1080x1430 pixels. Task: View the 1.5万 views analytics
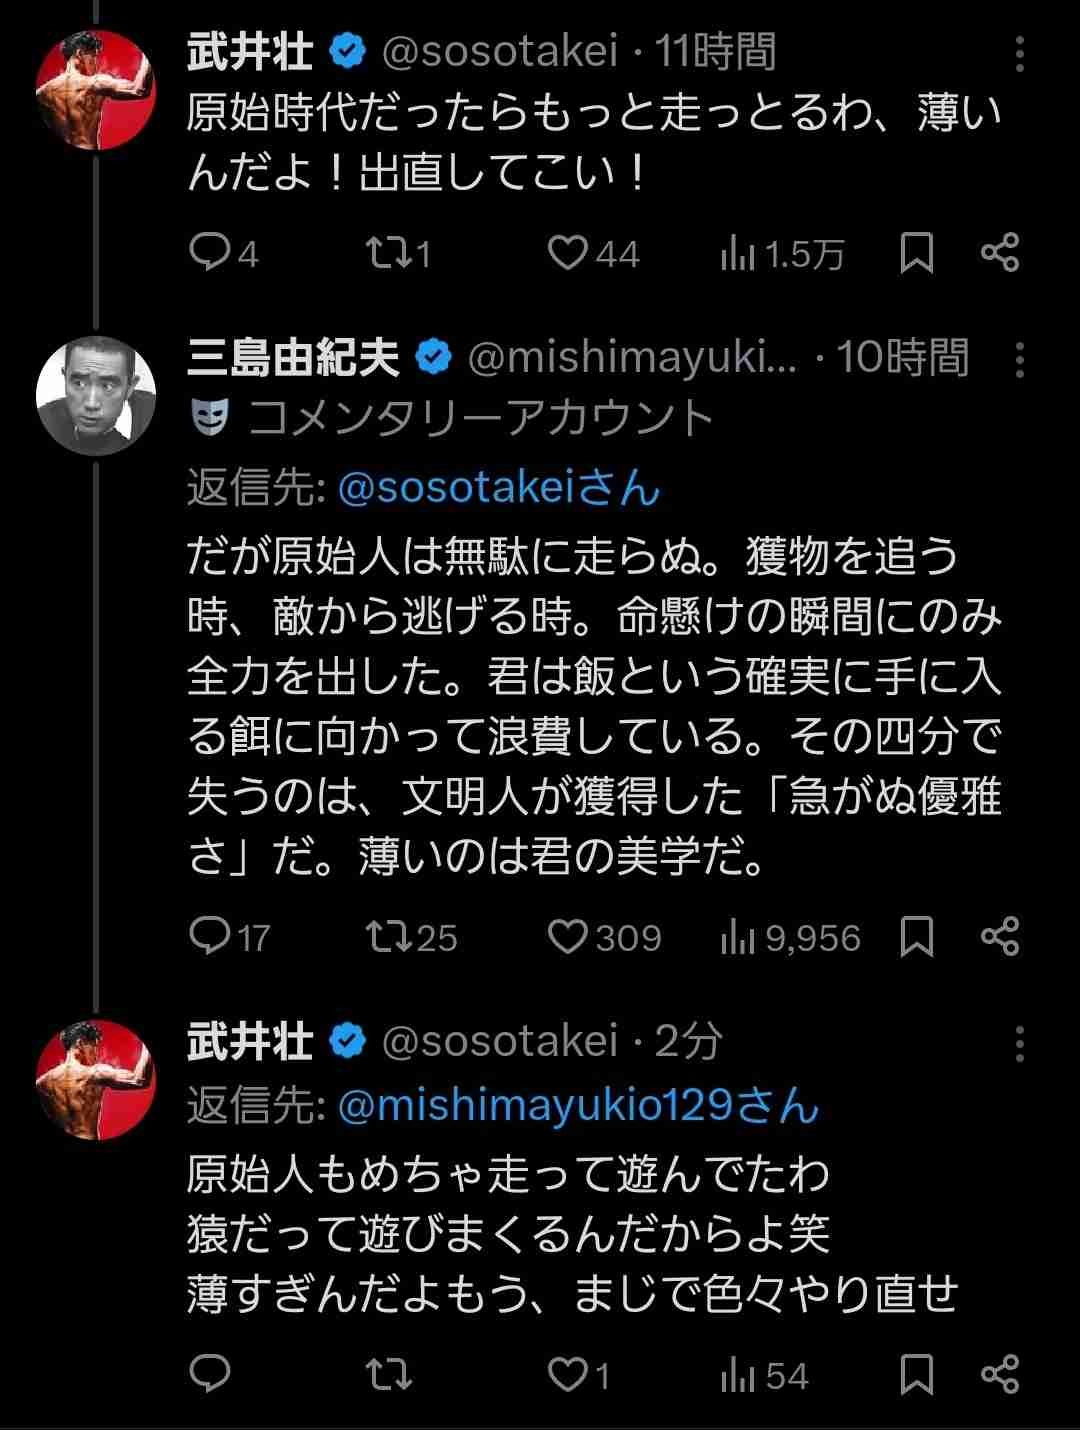point(782,253)
